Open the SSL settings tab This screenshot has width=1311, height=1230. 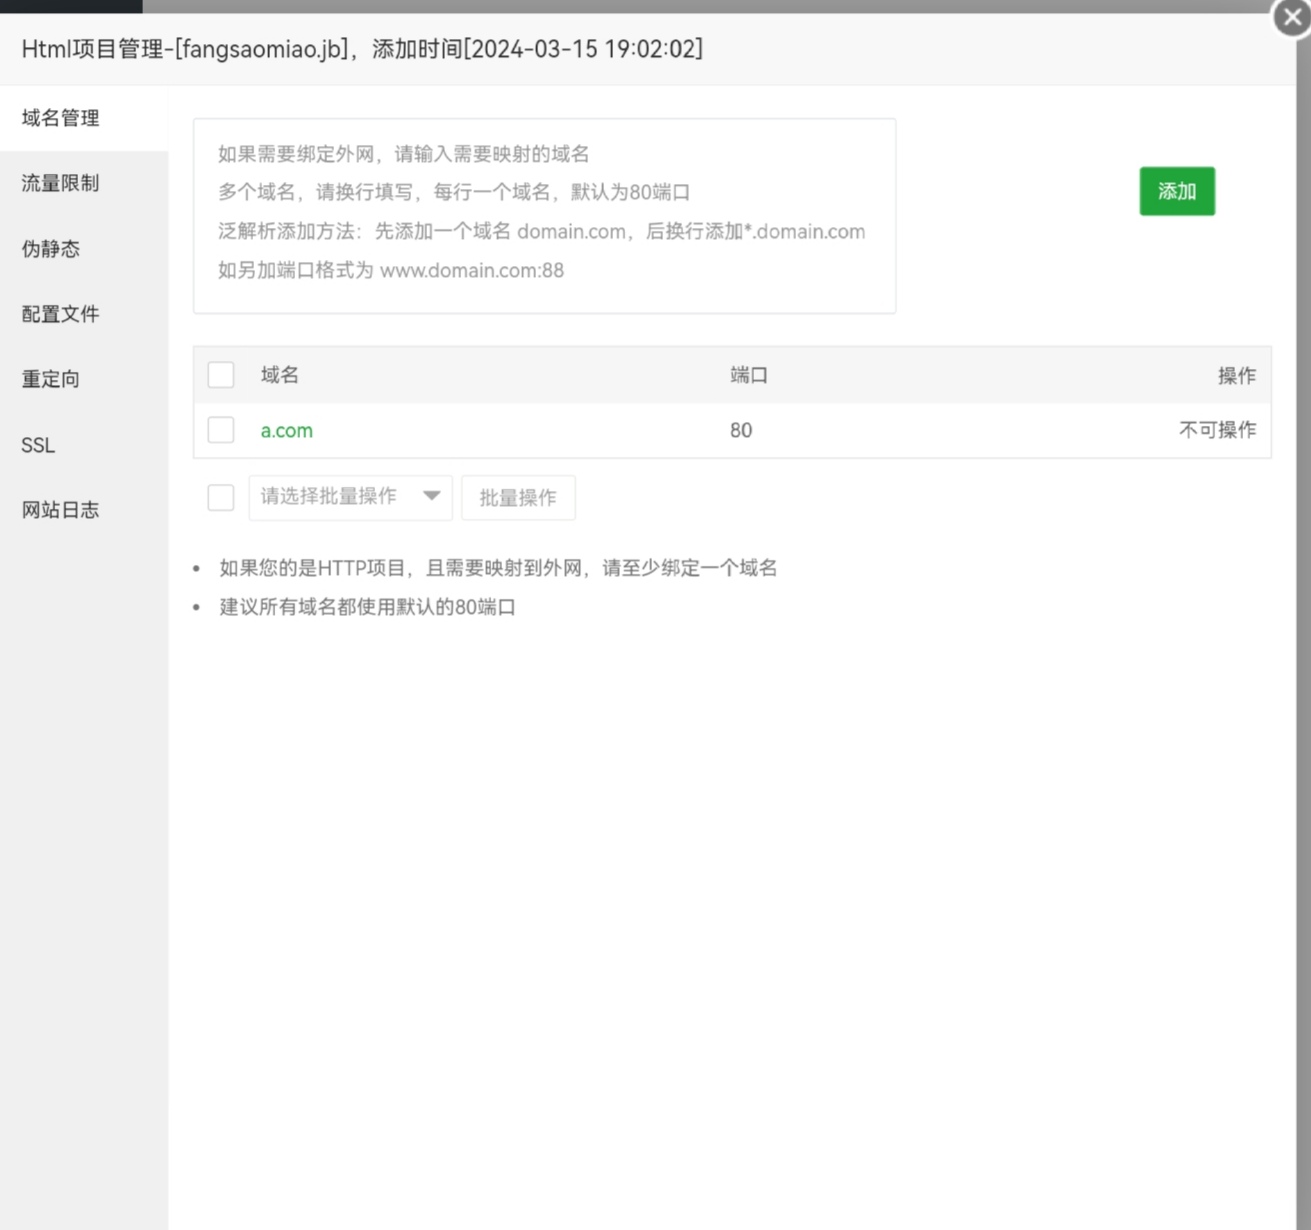(84, 445)
